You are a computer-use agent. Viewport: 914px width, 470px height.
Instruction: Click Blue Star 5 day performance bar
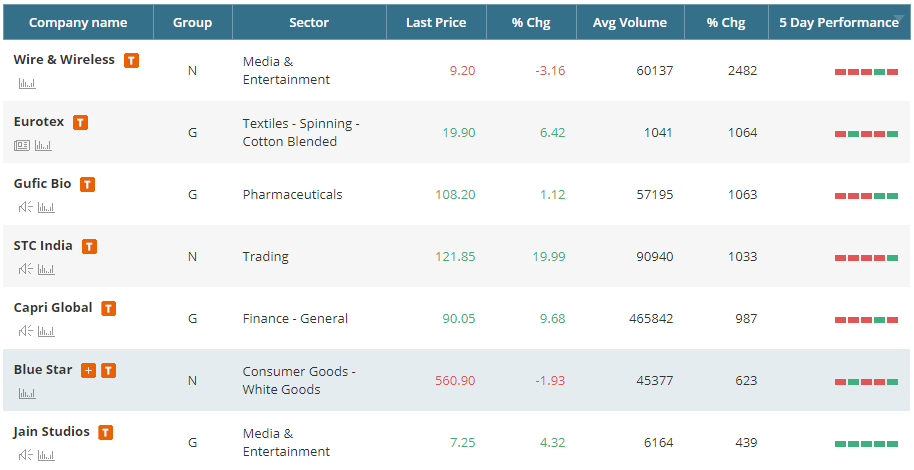coord(866,382)
